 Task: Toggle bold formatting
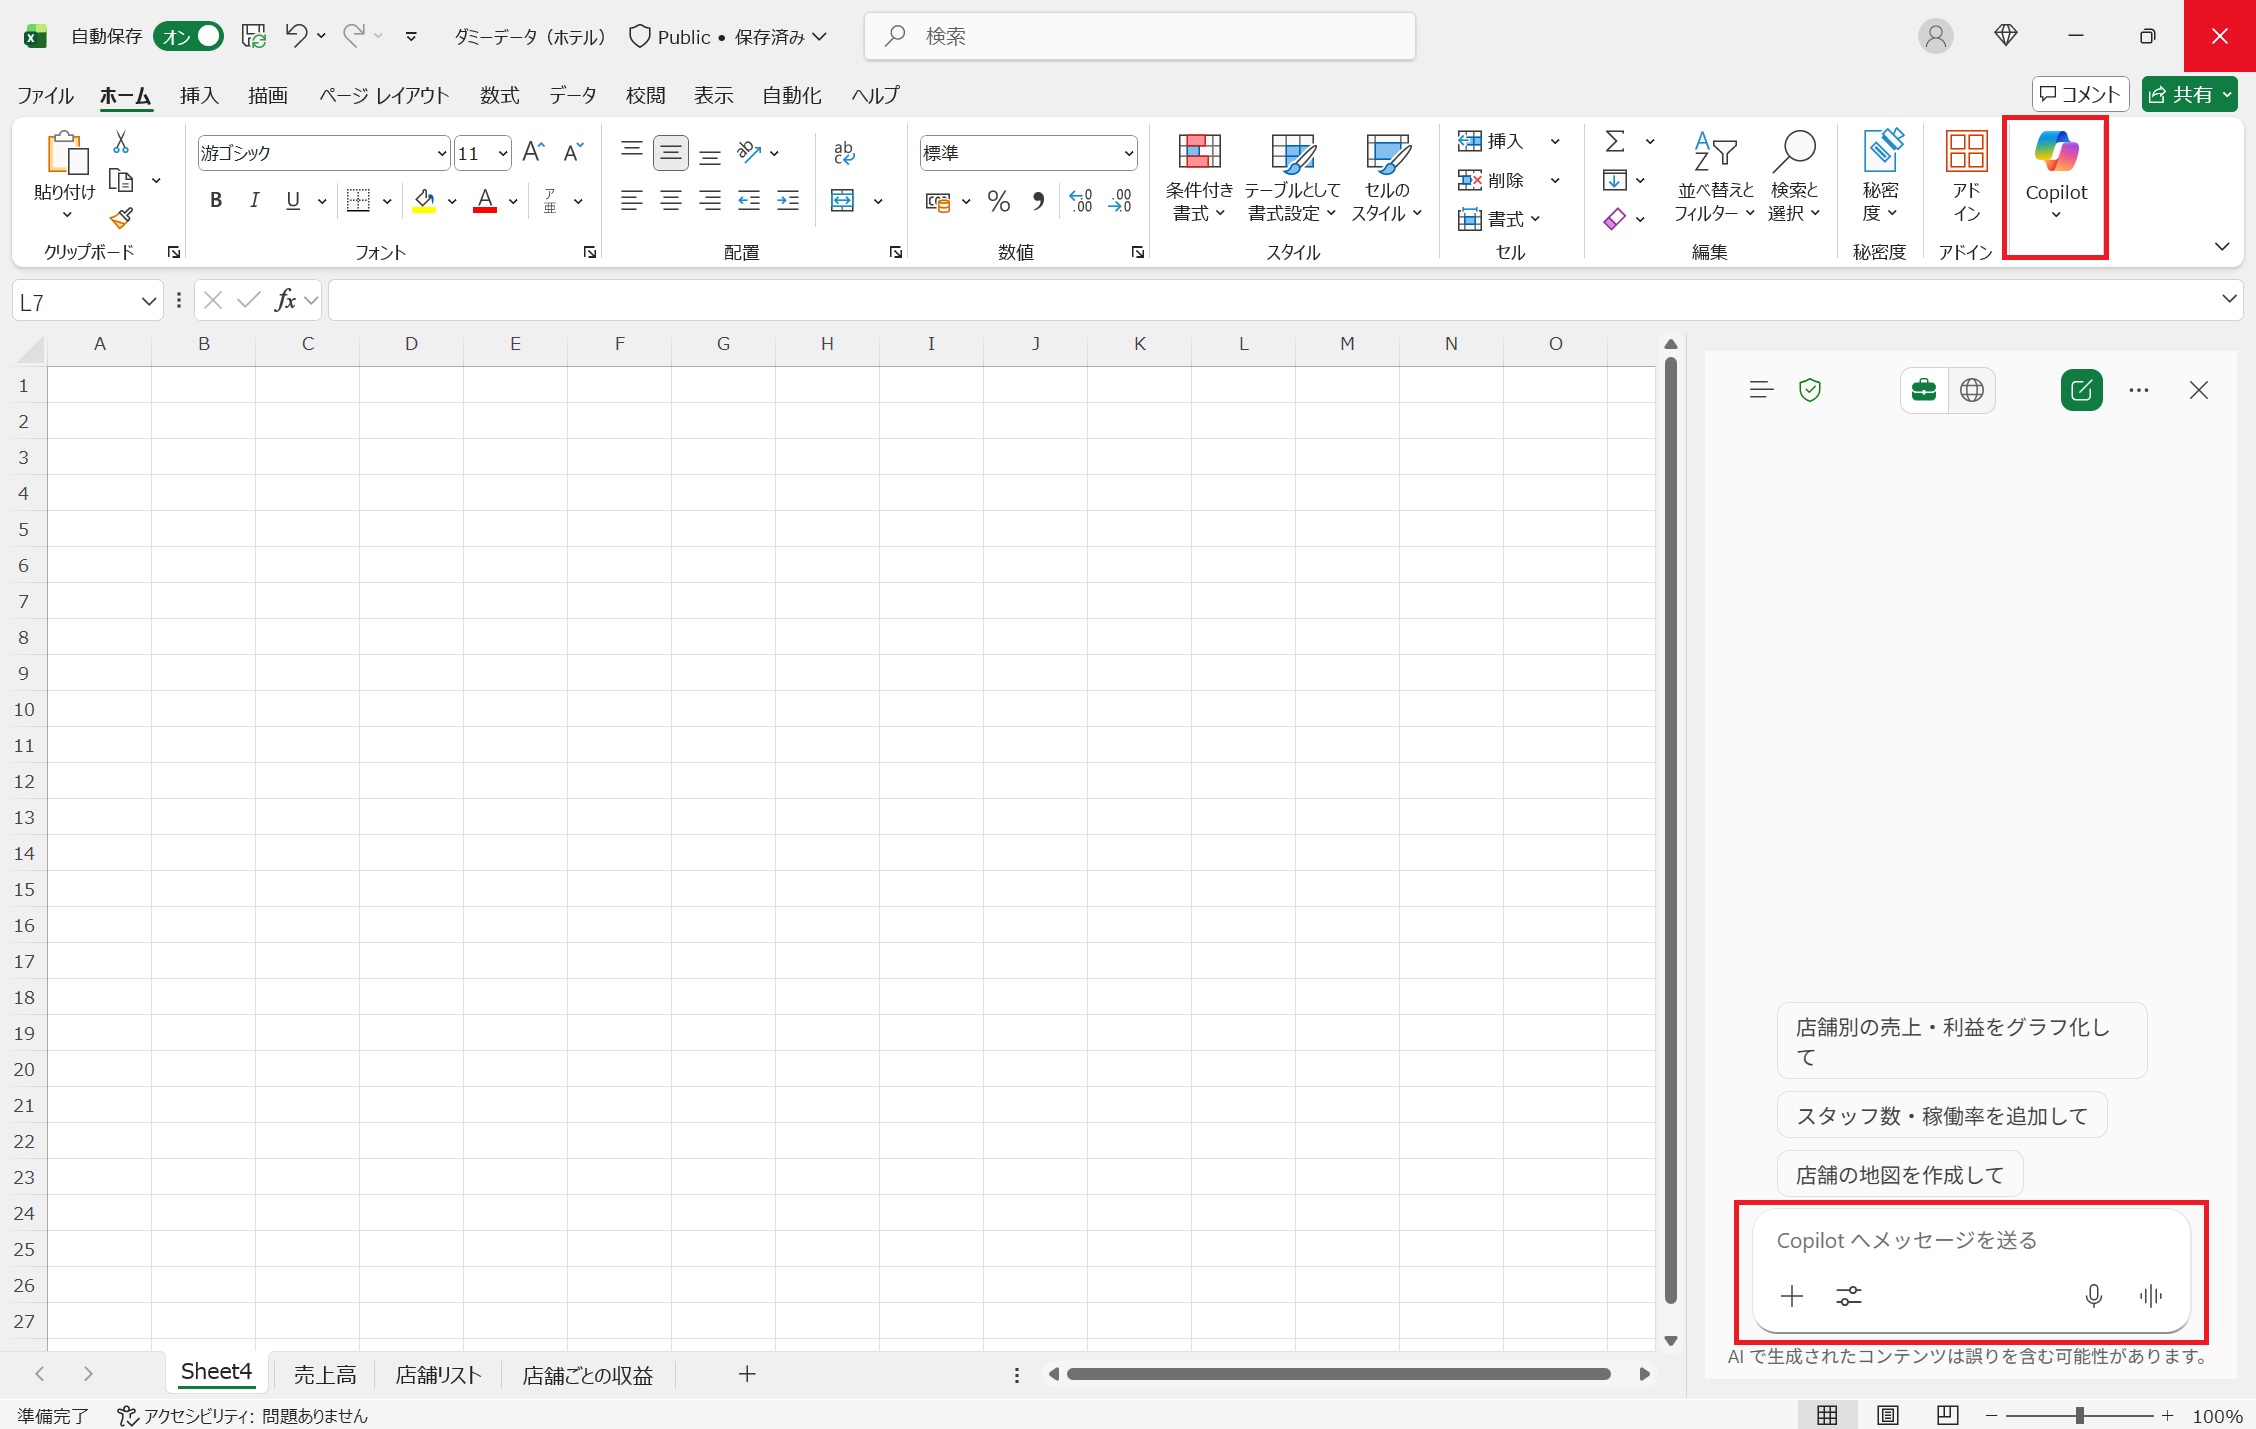tap(215, 201)
